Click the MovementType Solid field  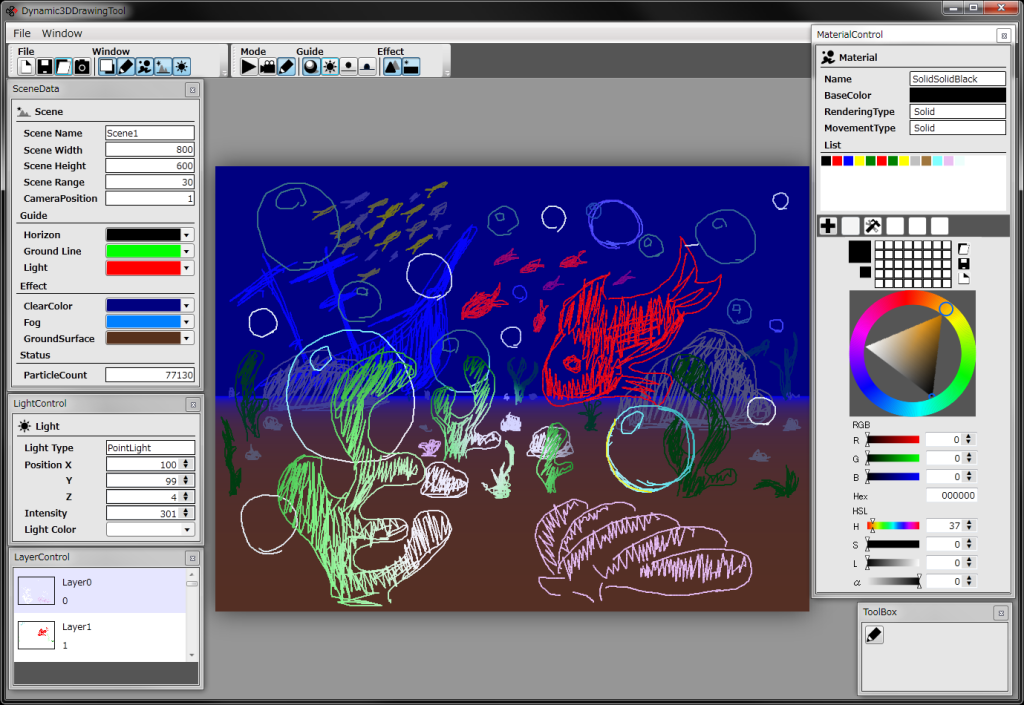[957, 128]
